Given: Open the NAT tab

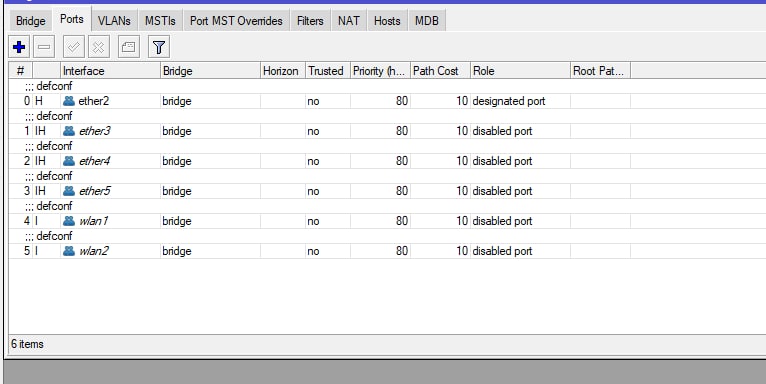Looking at the screenshot, I should coord(349,21).
